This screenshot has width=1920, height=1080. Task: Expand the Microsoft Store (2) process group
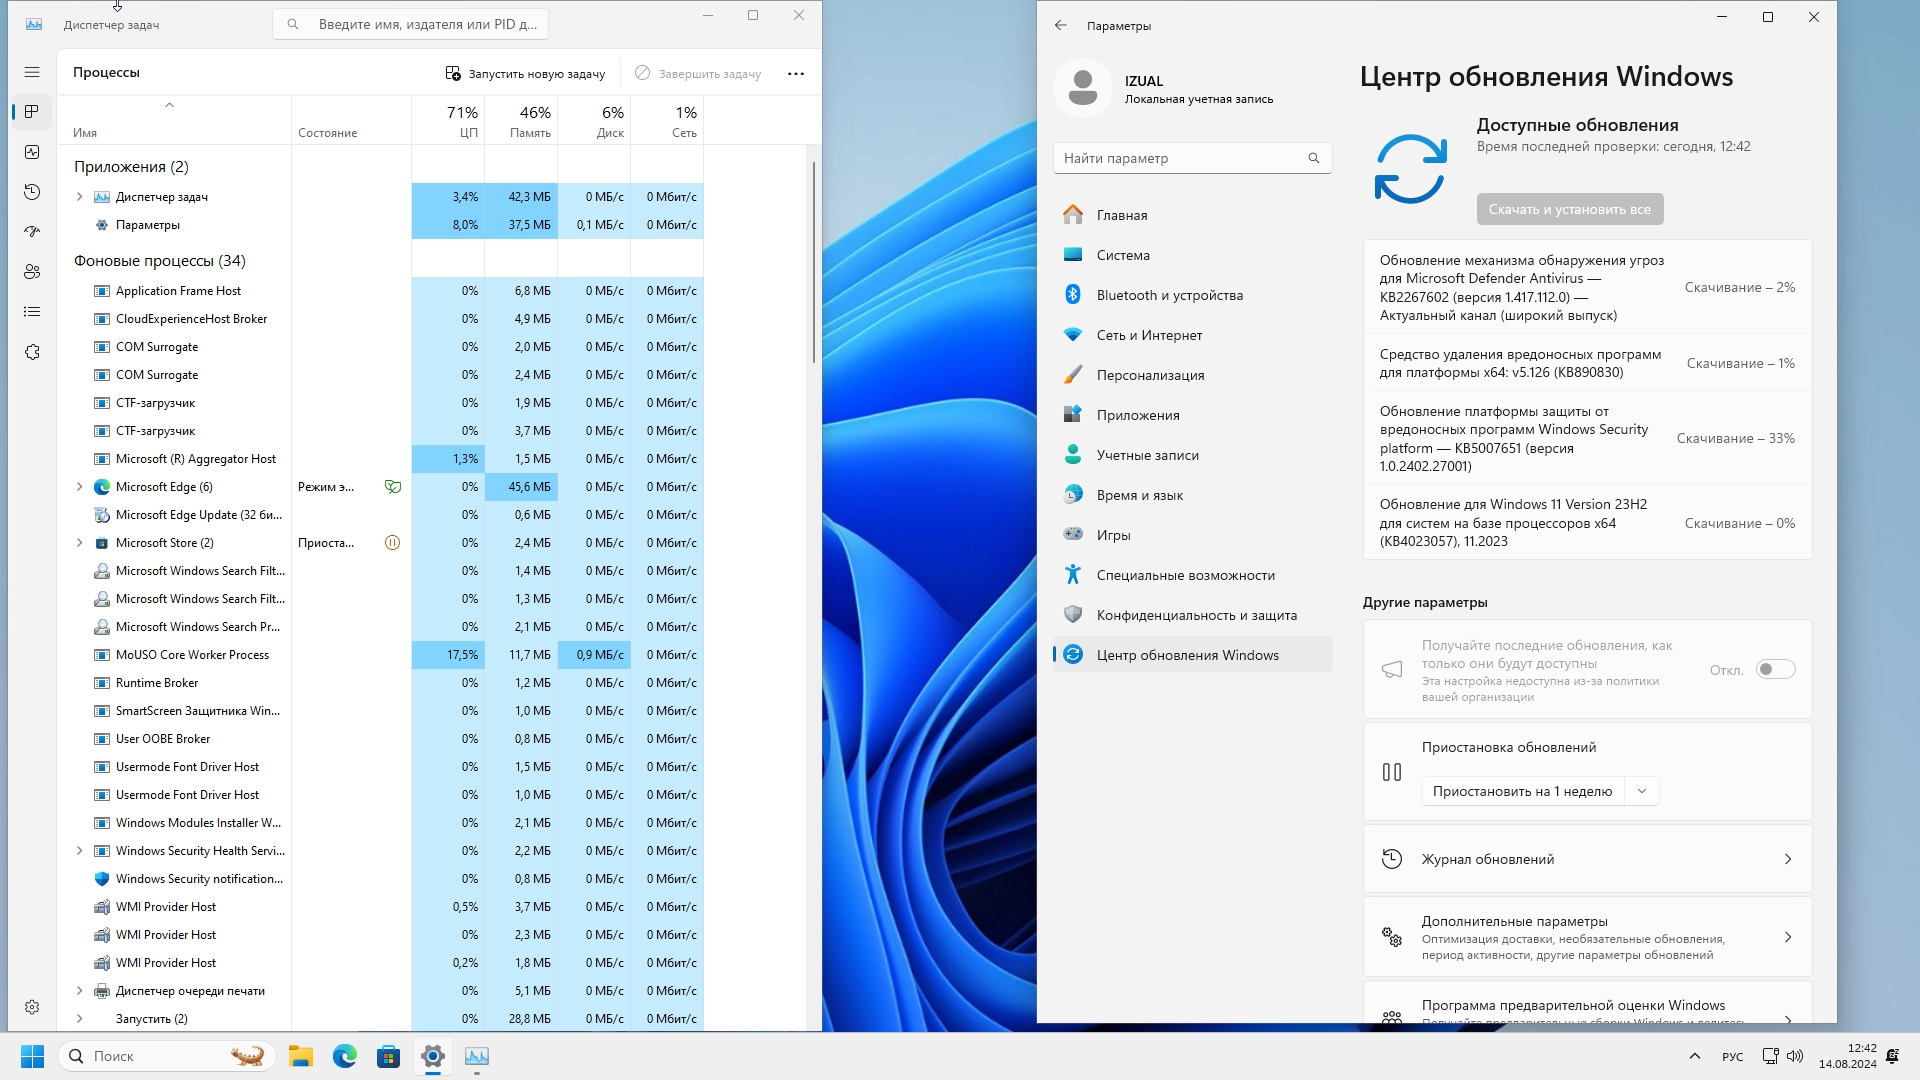pyautogui.click(x=79, y=543)
